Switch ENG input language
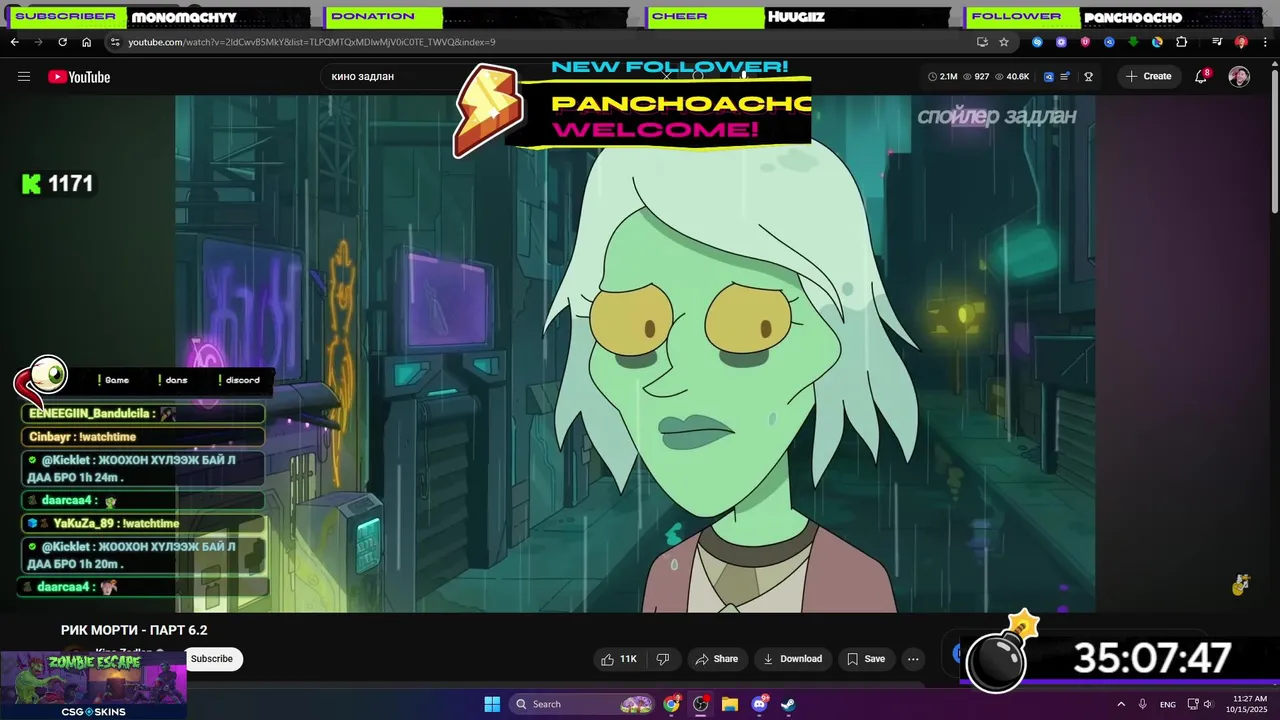Viewport: 1280px width, 720px height. click(1167, 704)
